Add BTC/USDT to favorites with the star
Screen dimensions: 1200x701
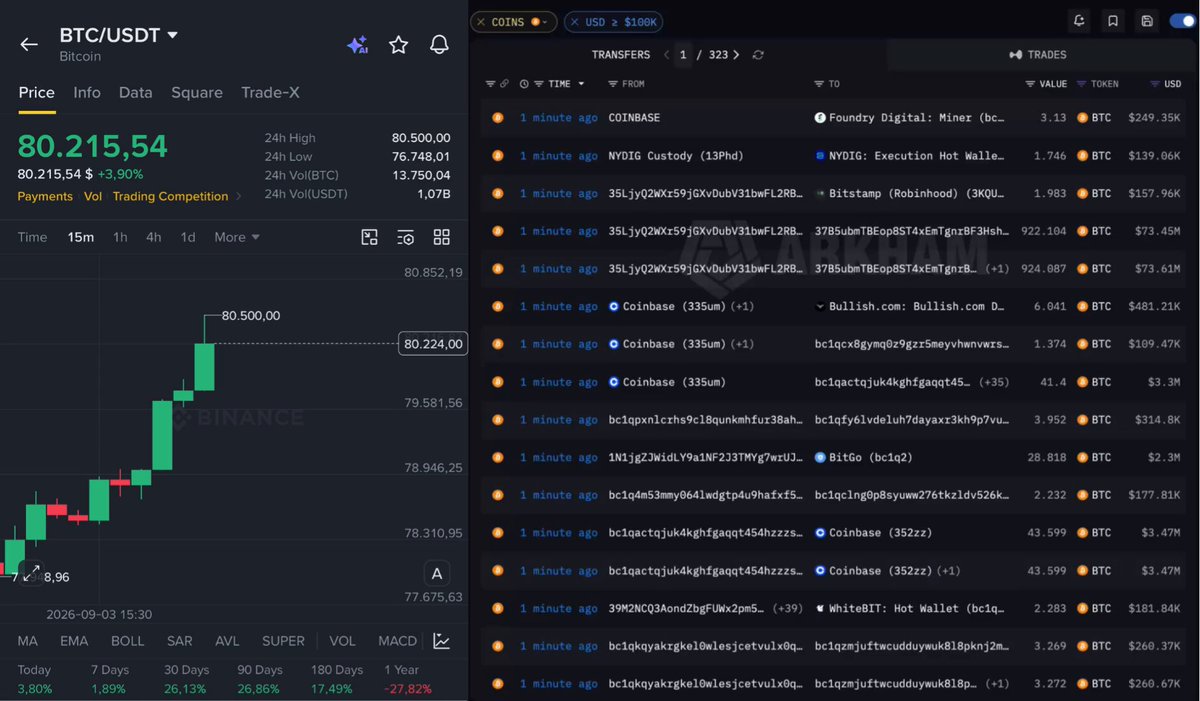click(x=398, y=44)
